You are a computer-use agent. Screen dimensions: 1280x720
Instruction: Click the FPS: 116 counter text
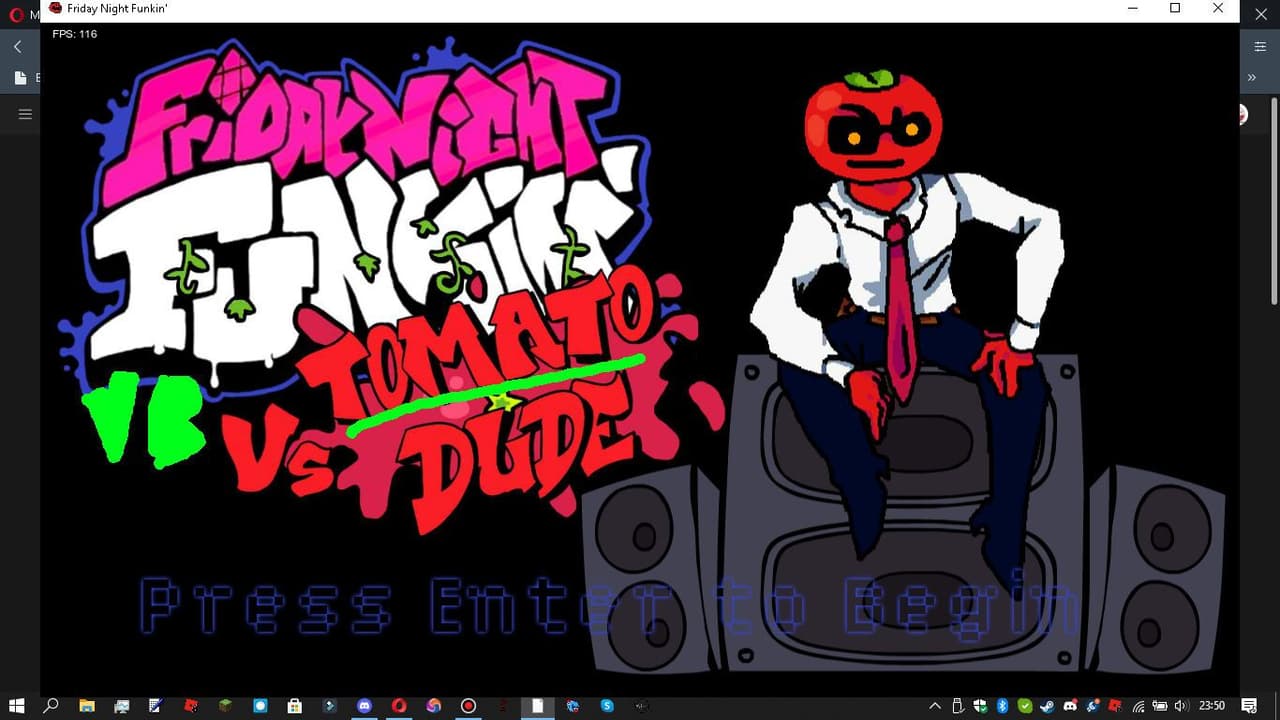(75, 34)
